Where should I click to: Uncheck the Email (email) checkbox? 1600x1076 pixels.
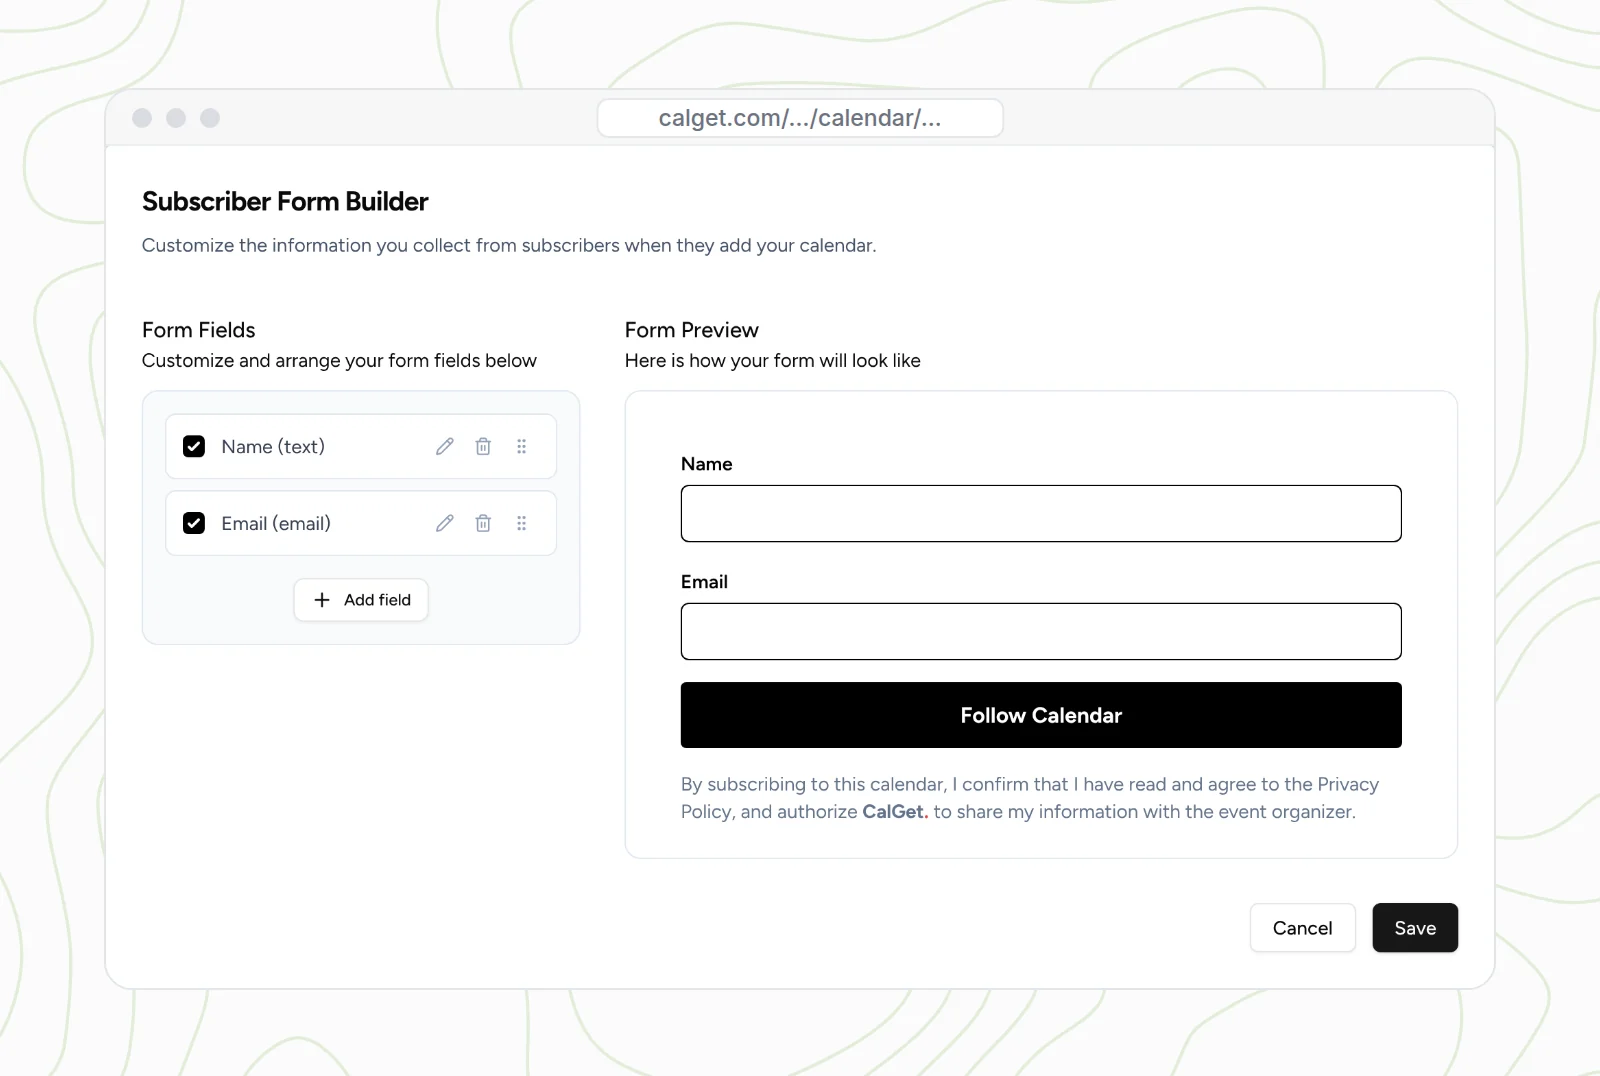click(194, 523)
